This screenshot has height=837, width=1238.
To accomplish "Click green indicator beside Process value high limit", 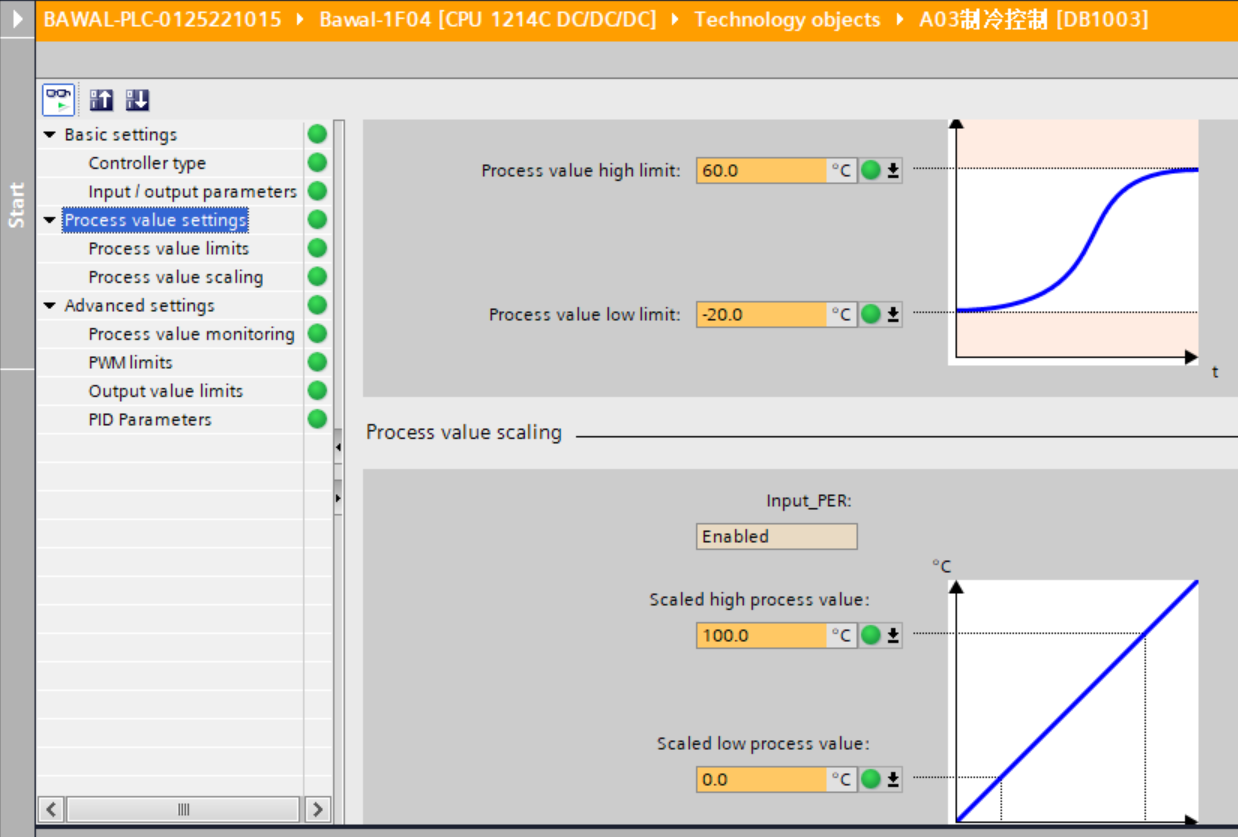I will [x=871, y=171].
